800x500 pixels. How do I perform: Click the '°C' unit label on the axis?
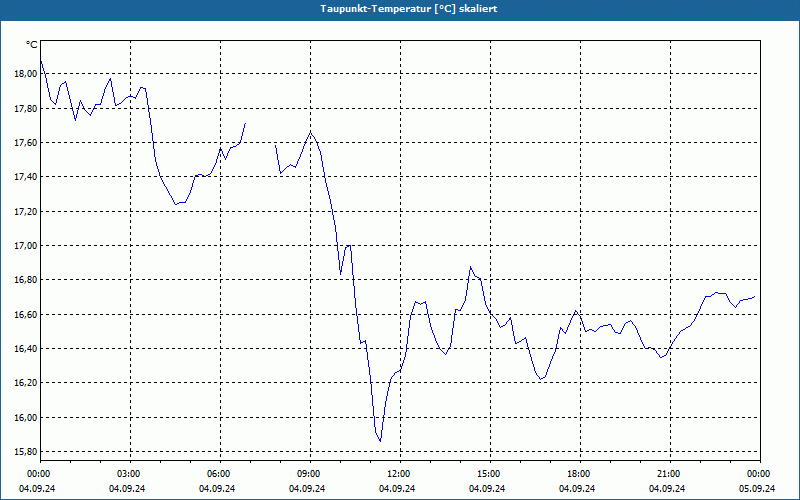coord(32,45)
